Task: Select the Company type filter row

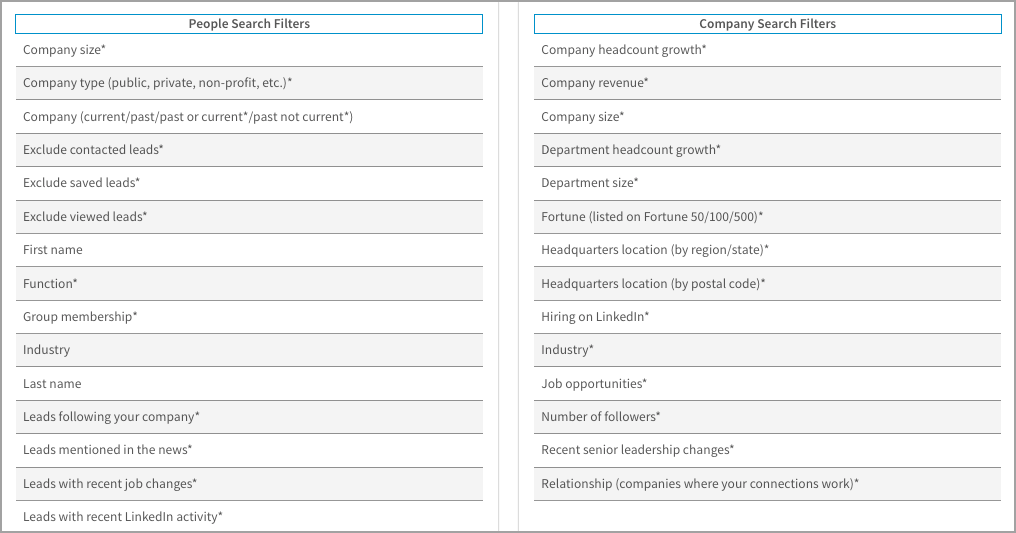Action: tap(157, 83)
